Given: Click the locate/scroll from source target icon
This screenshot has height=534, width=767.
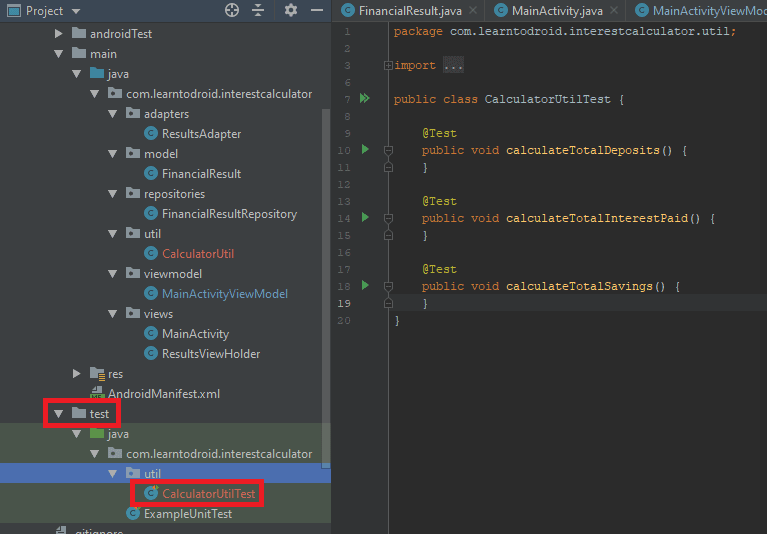Looking at the screenshot, I should click(x=232, y=10).
